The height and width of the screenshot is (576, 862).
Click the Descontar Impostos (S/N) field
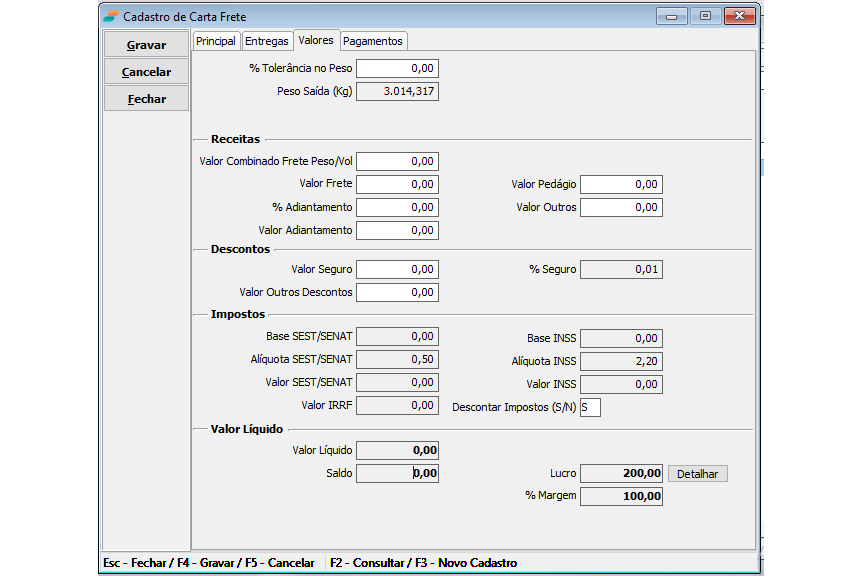[x=590, y=408]
